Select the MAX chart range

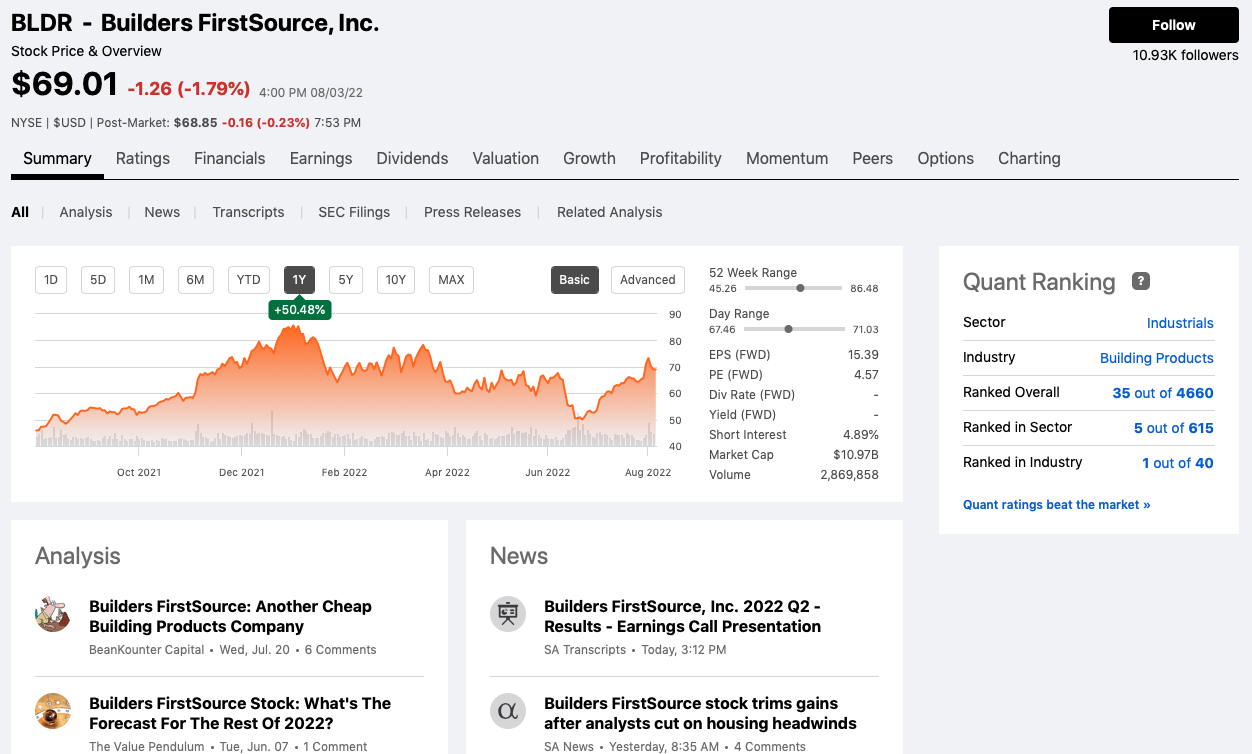pyautogui.click(x=451, y=280)
